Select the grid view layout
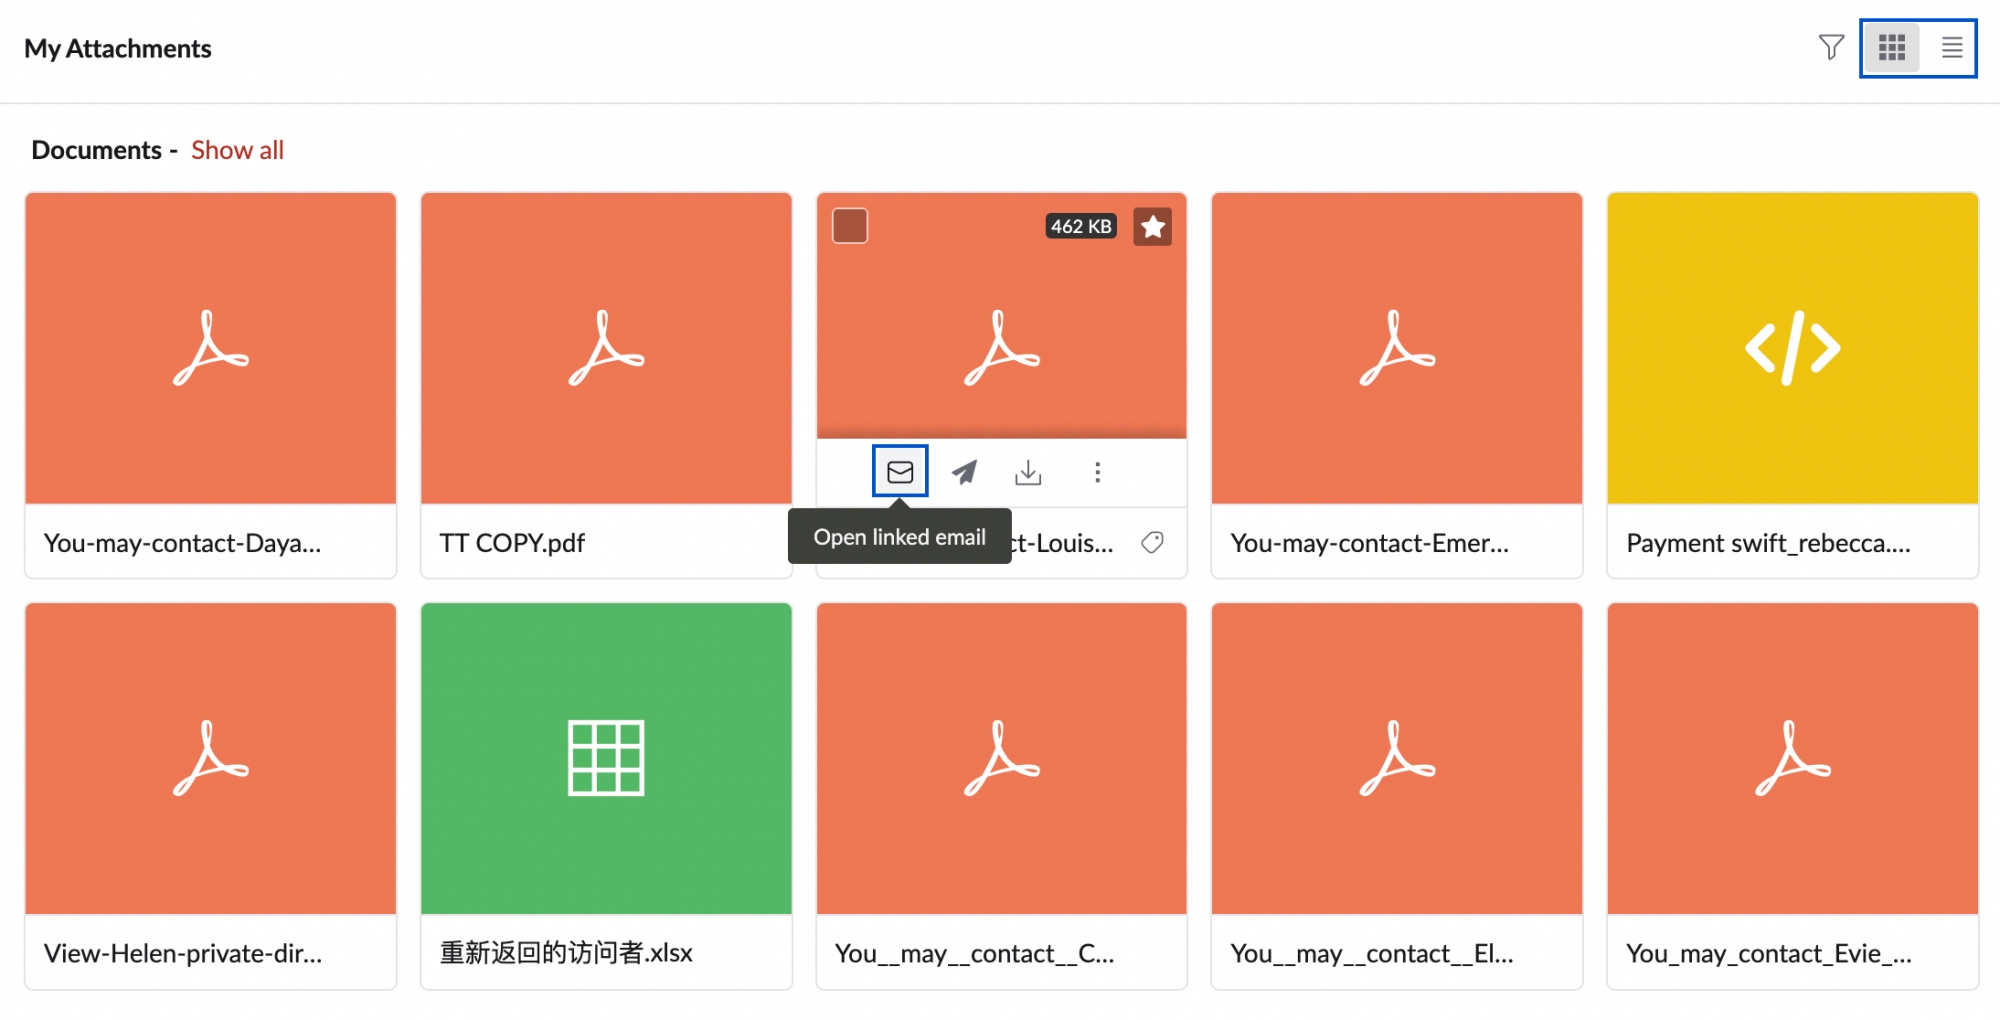The height and width of the screenshot is (1020, 2000). tap(1891, 47)
